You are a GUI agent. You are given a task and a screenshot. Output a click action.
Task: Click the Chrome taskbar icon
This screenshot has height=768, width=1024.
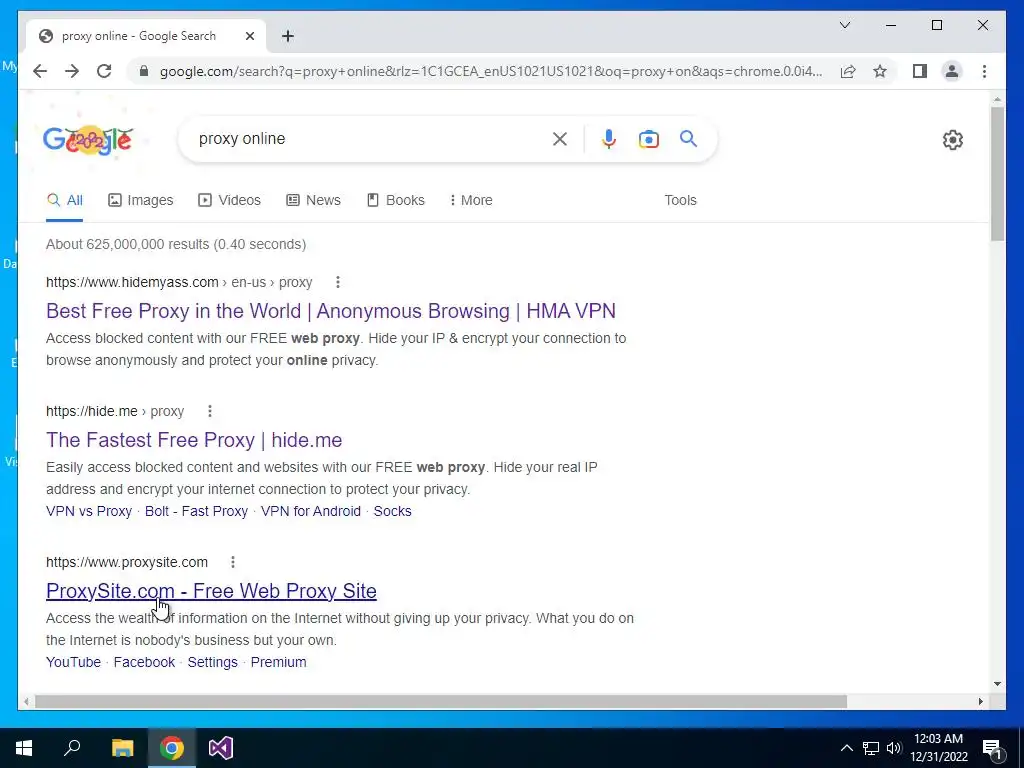click(172, 748)
